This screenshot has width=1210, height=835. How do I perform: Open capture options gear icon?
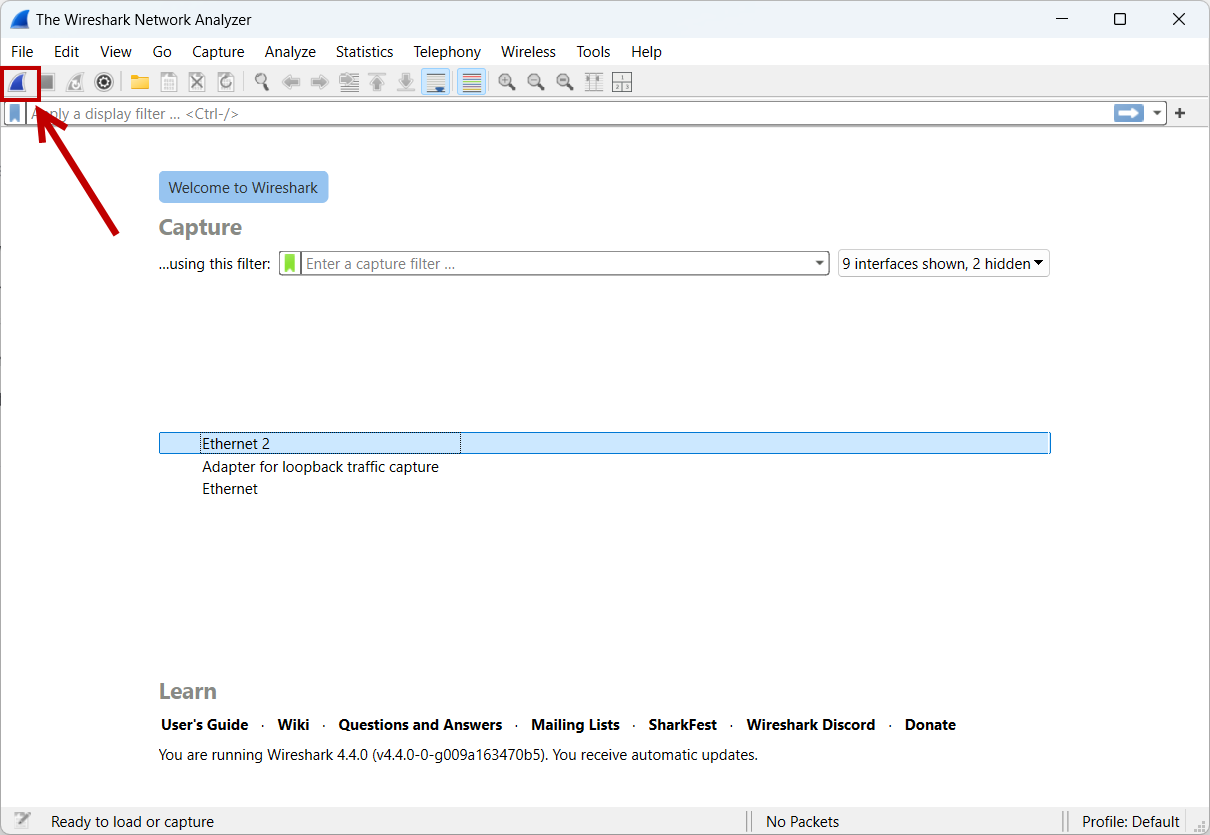click(x=103, y=82)
